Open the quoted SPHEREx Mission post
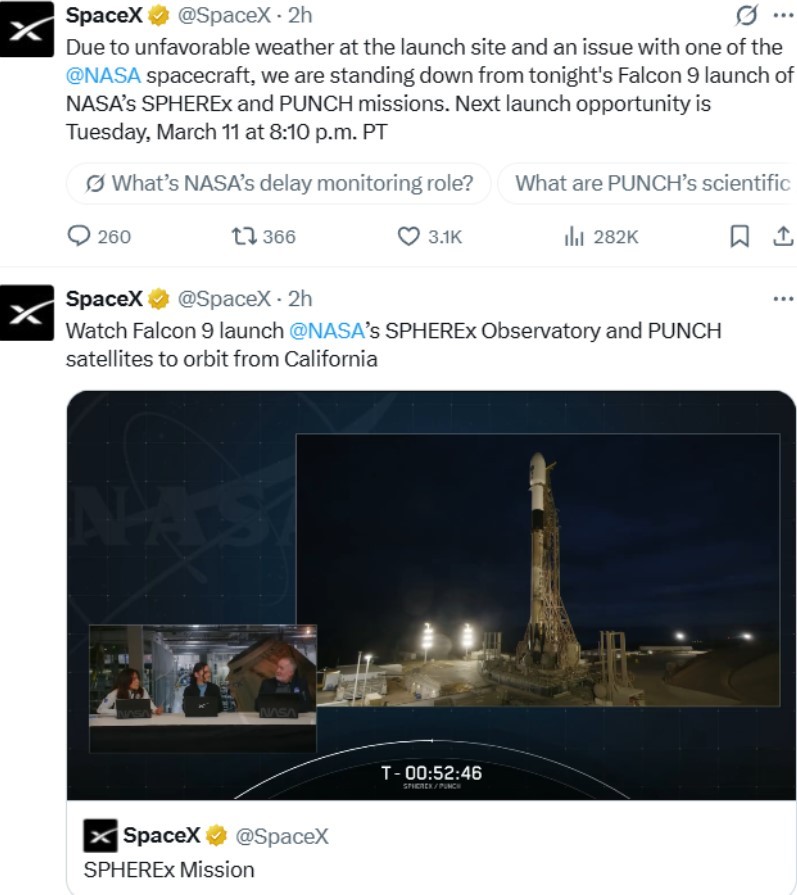The width and height of the screenshot is (797, 895). point(431,847)
